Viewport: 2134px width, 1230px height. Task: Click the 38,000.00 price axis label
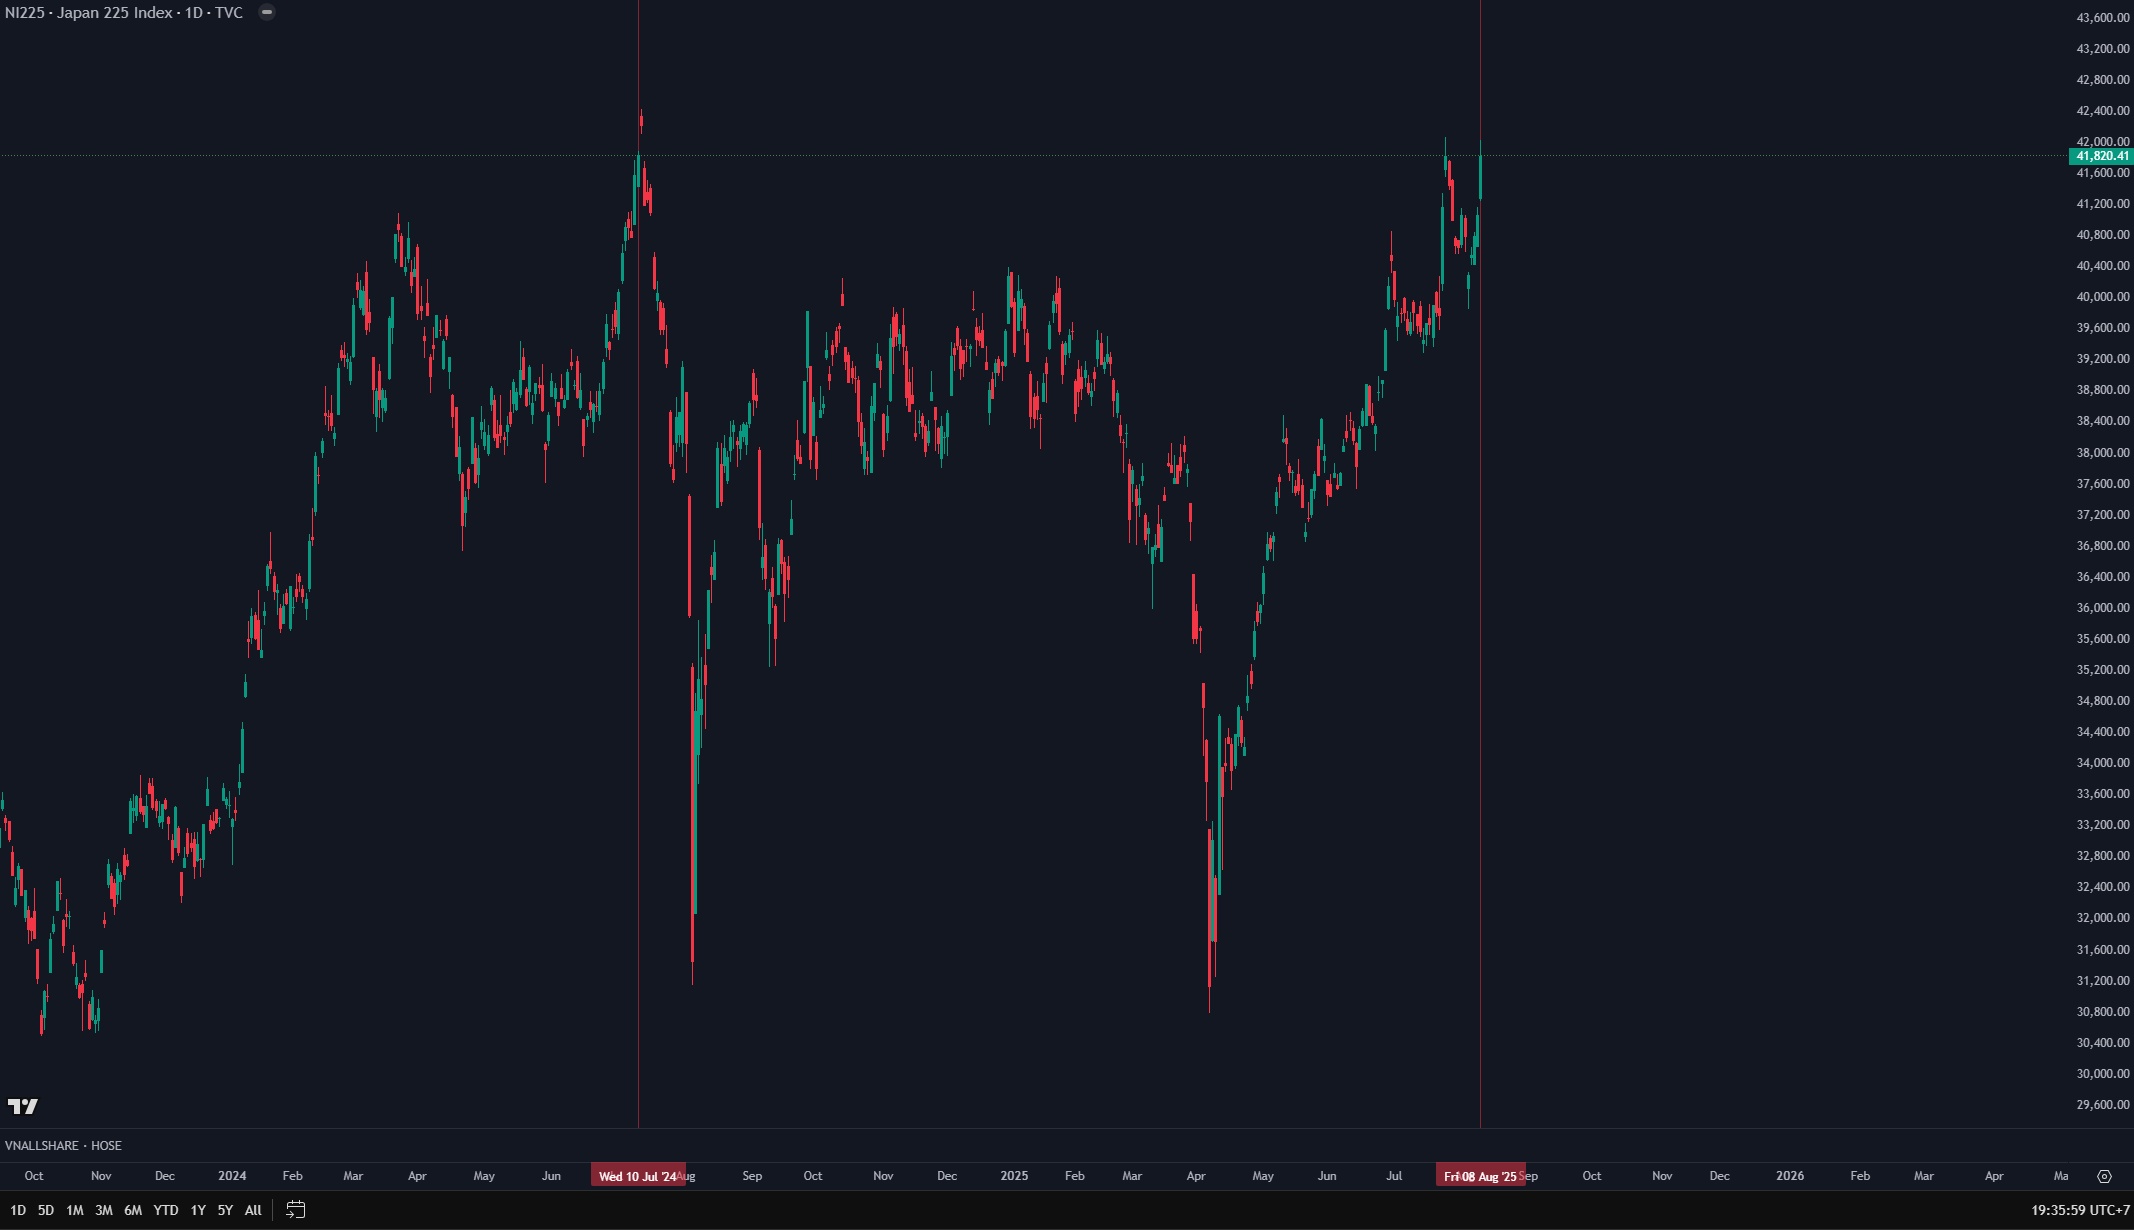pyautogui.click(x=2103, y=452)
